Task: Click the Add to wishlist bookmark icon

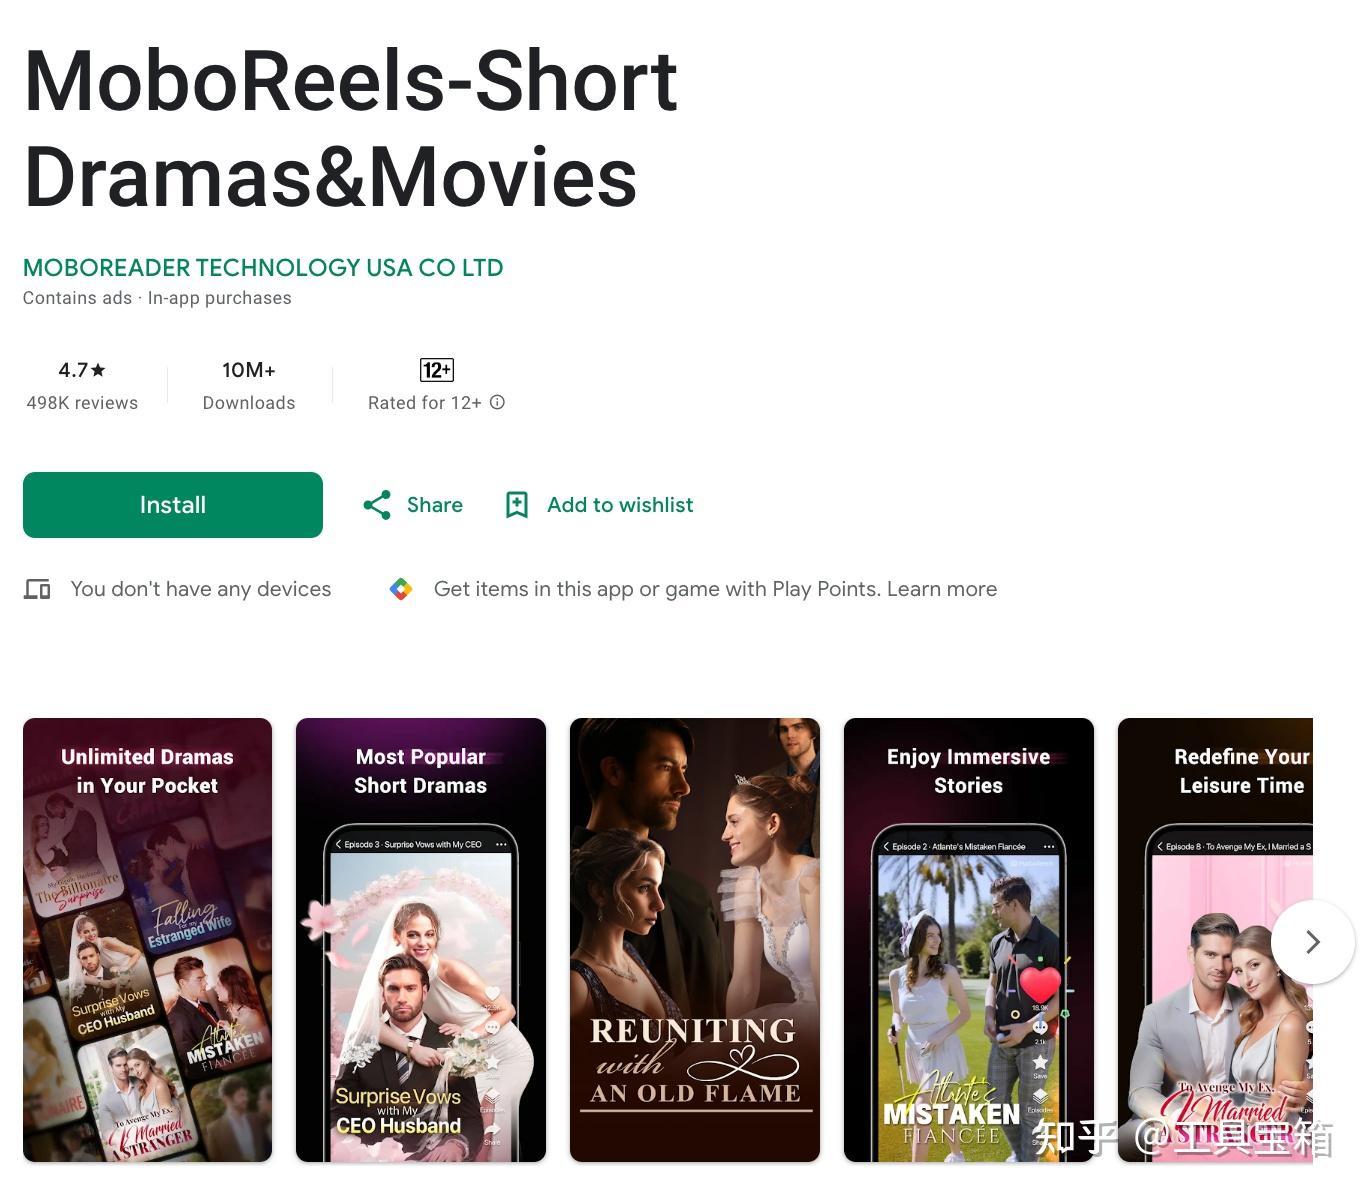Action: [517, 505]
